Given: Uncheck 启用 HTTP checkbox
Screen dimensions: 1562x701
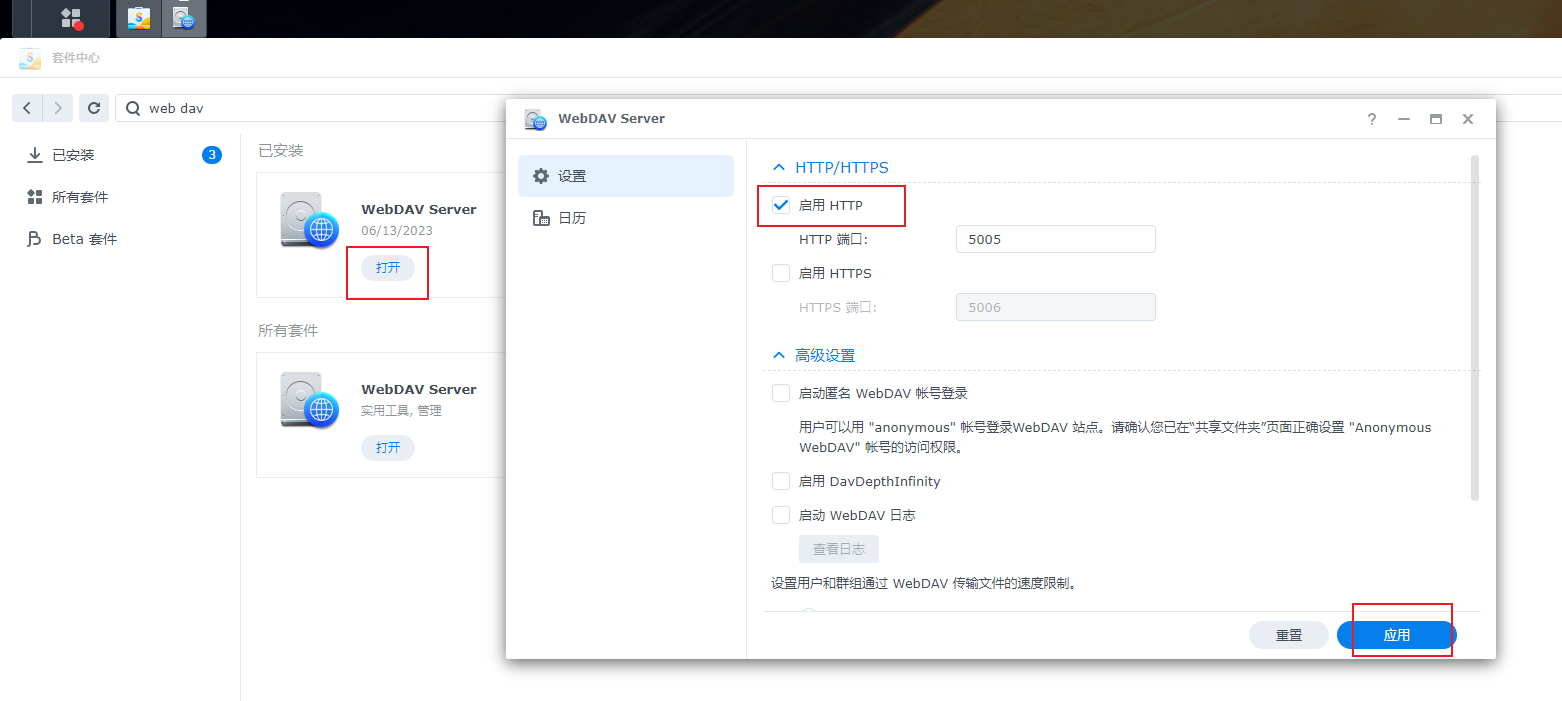Looking at the screenshot, I should pyautogui.click(x=781, y=205).
